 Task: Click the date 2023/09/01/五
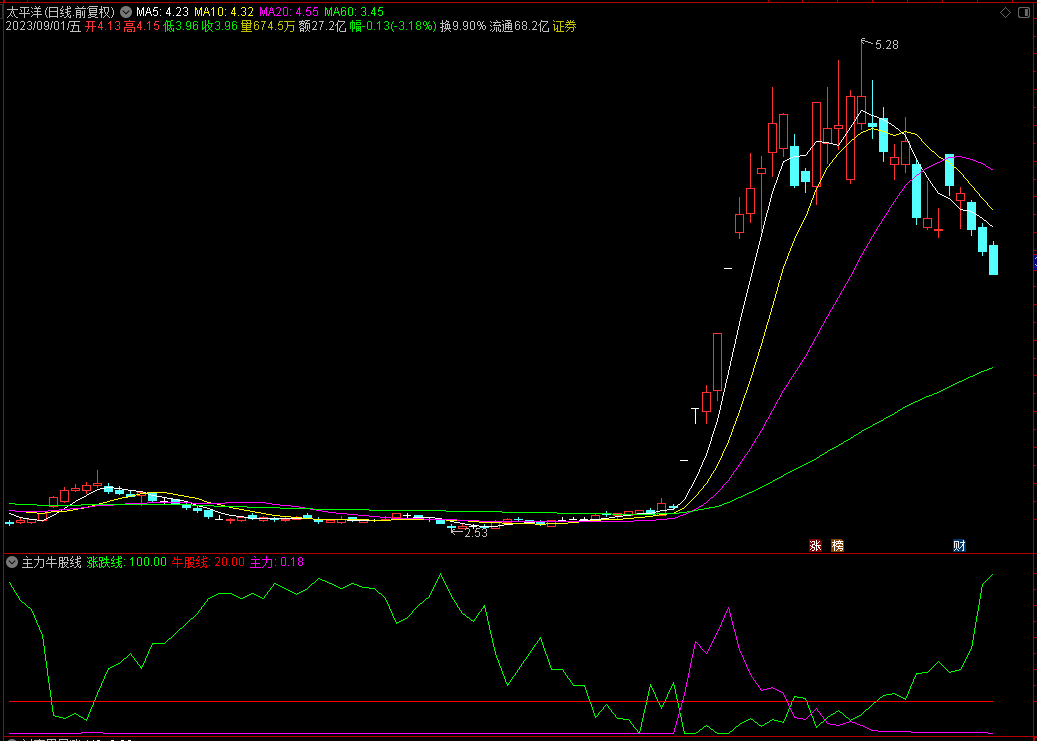tap(43, 26)
